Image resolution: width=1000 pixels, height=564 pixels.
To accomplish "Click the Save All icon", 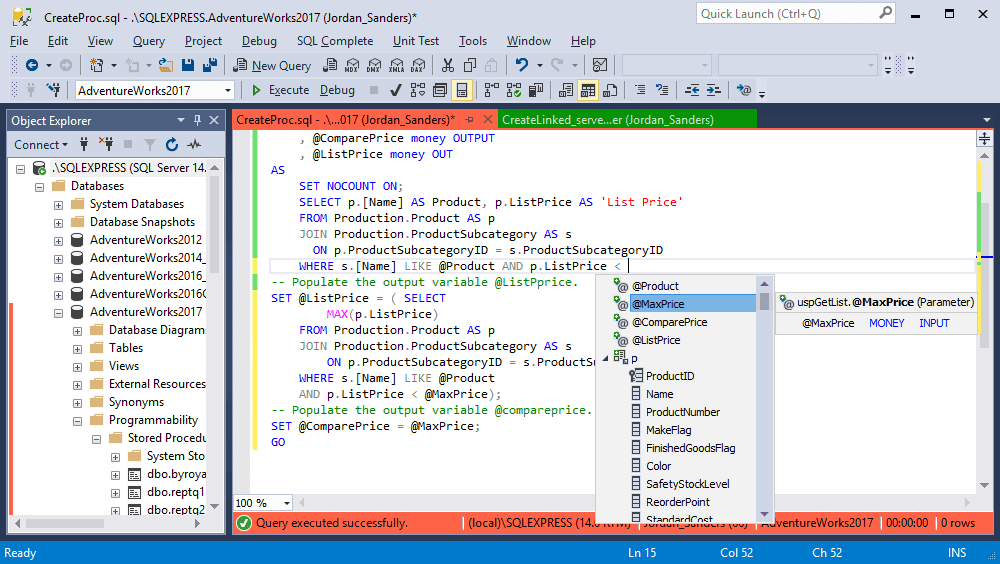I will tap(210, 65).
